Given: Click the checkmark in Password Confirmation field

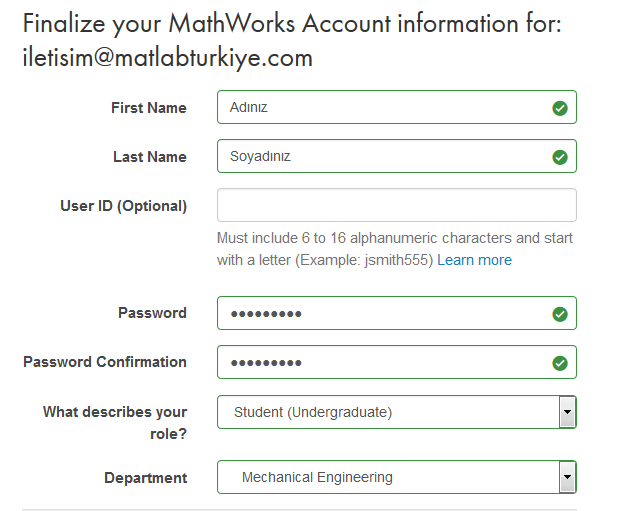Looking at the screenshot, I should pos(560,363).
